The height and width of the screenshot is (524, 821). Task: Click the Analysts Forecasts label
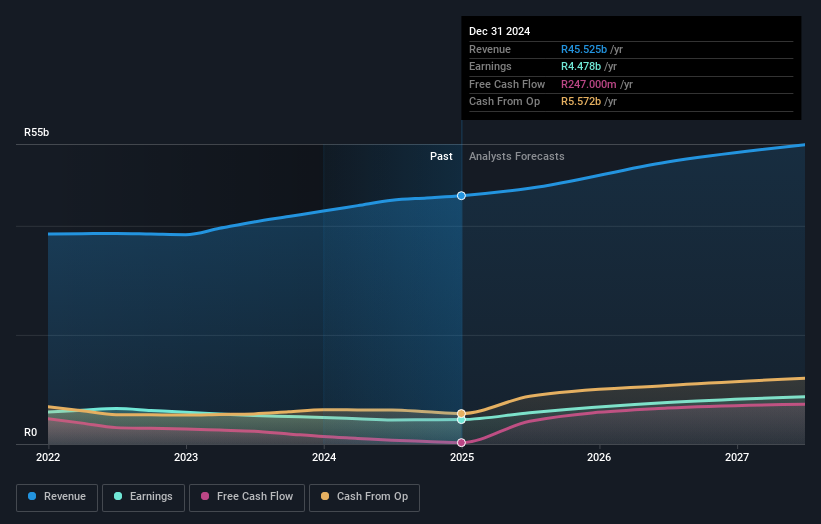point(517,157)
